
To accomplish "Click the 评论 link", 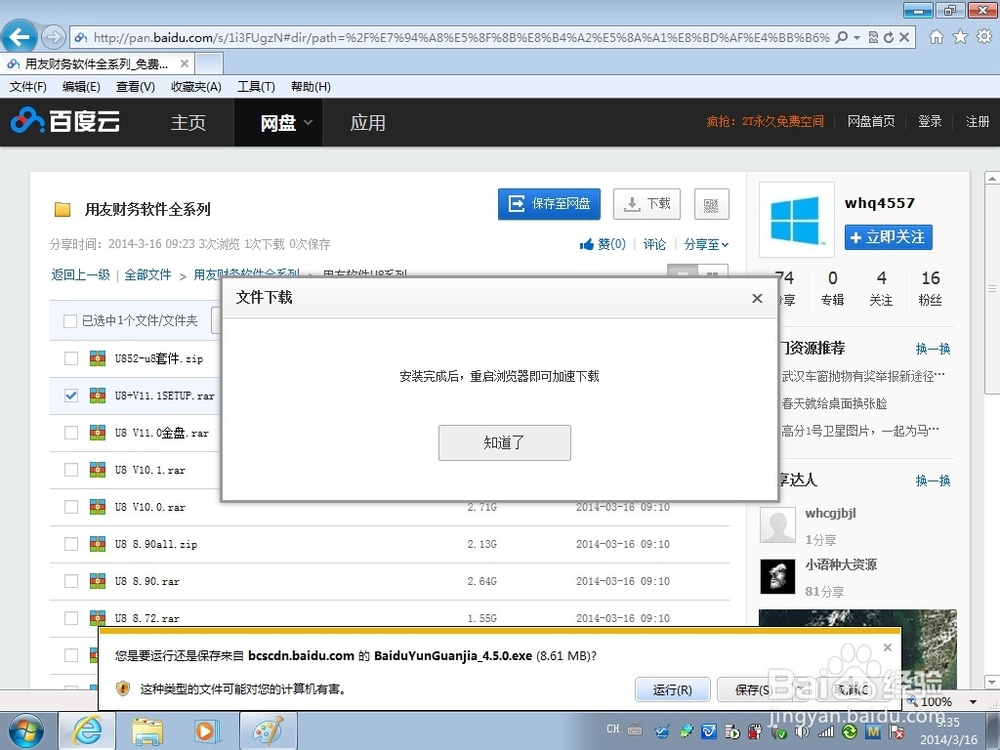I will [654, 244].
